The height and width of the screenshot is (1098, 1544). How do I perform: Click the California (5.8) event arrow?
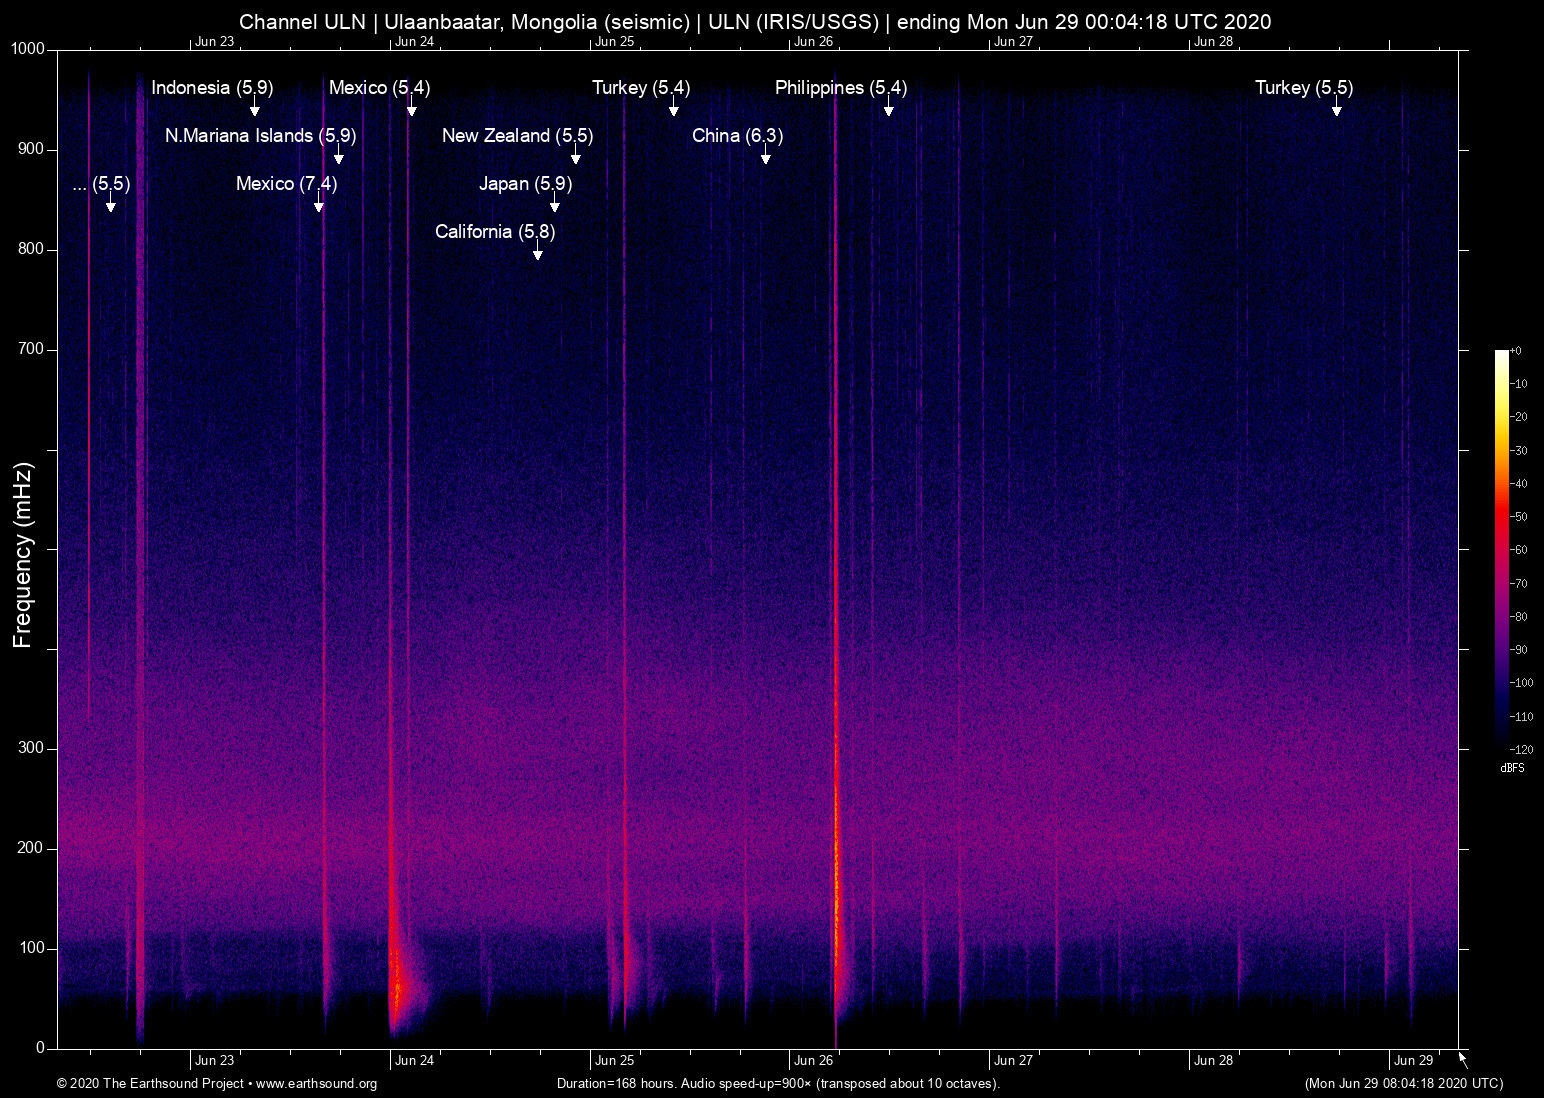pos(537,253)
